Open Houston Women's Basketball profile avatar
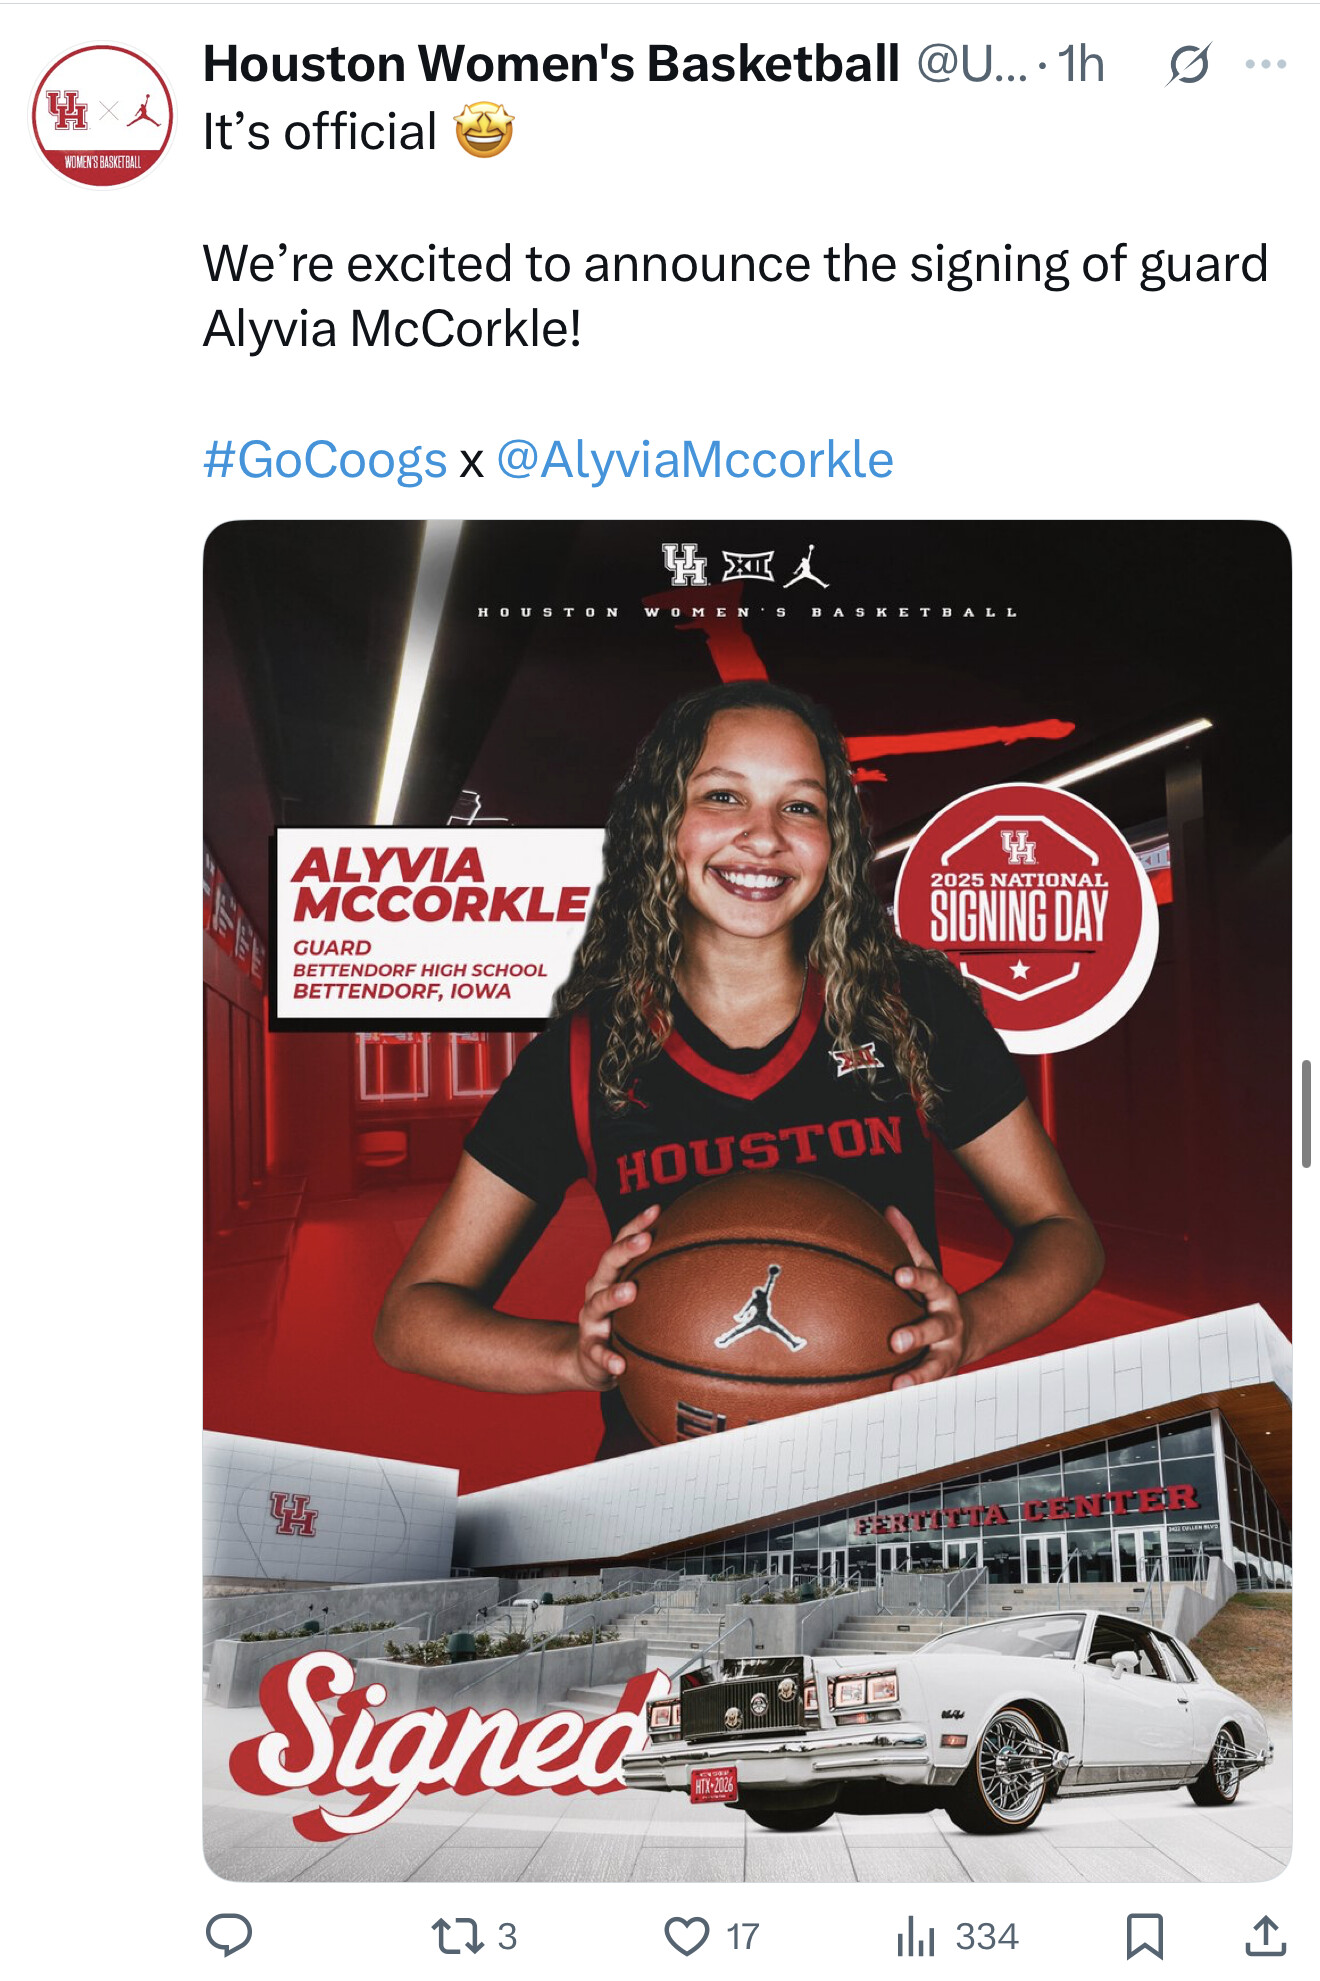1320x1981 pixels. (103, 114)
